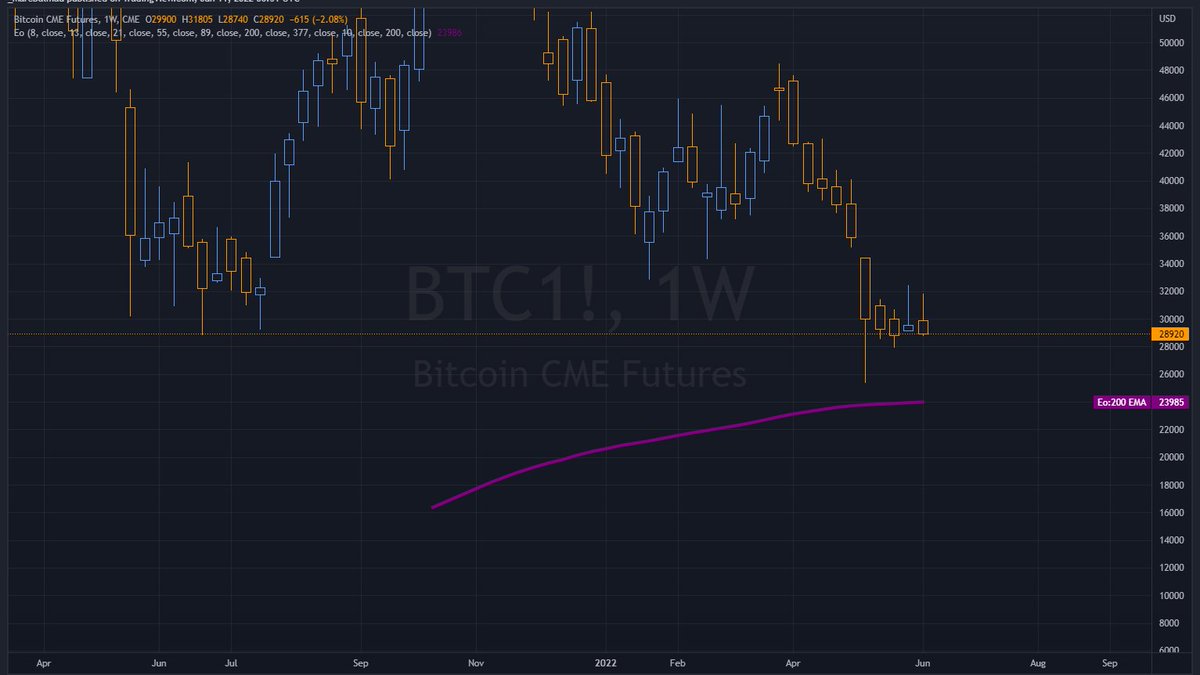Click the 6000 price scale value
Screen dimensions: 1200x675
1171,650
